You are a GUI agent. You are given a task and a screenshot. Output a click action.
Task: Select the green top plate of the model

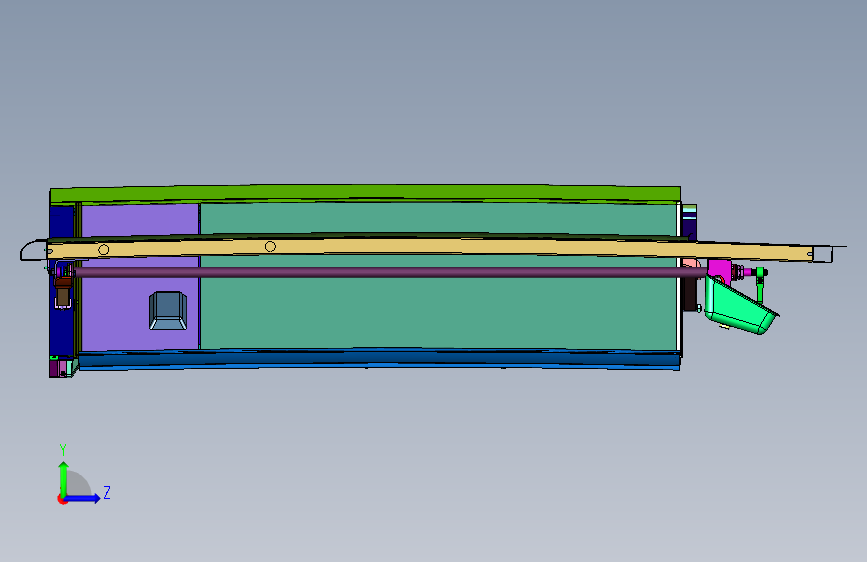[365, 194]
